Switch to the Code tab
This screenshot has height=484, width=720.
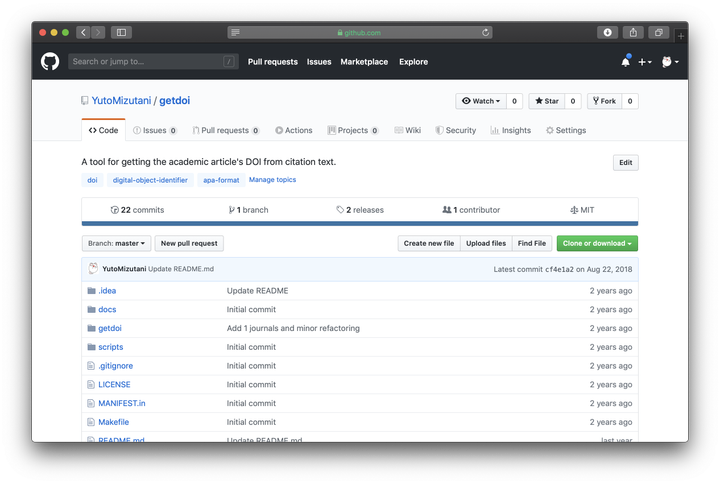coord(103,130)
